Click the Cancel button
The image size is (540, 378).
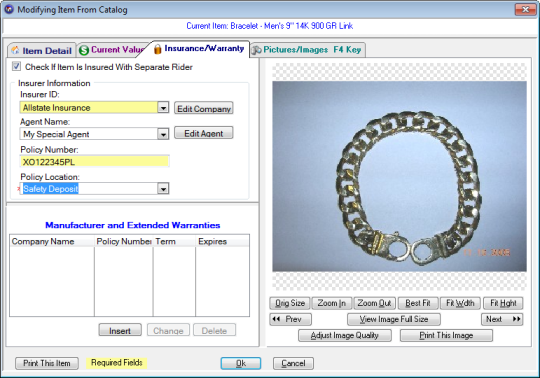coord(293,363)
